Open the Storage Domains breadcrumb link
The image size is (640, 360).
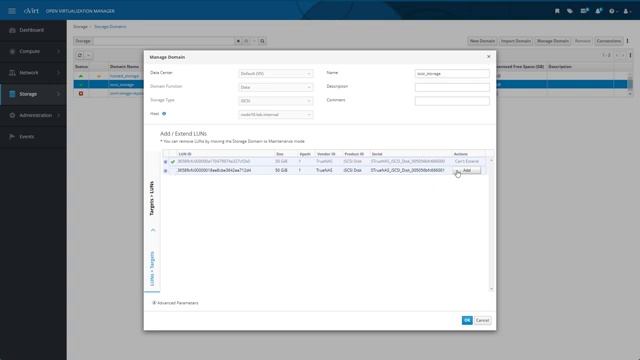pos(110,27)
